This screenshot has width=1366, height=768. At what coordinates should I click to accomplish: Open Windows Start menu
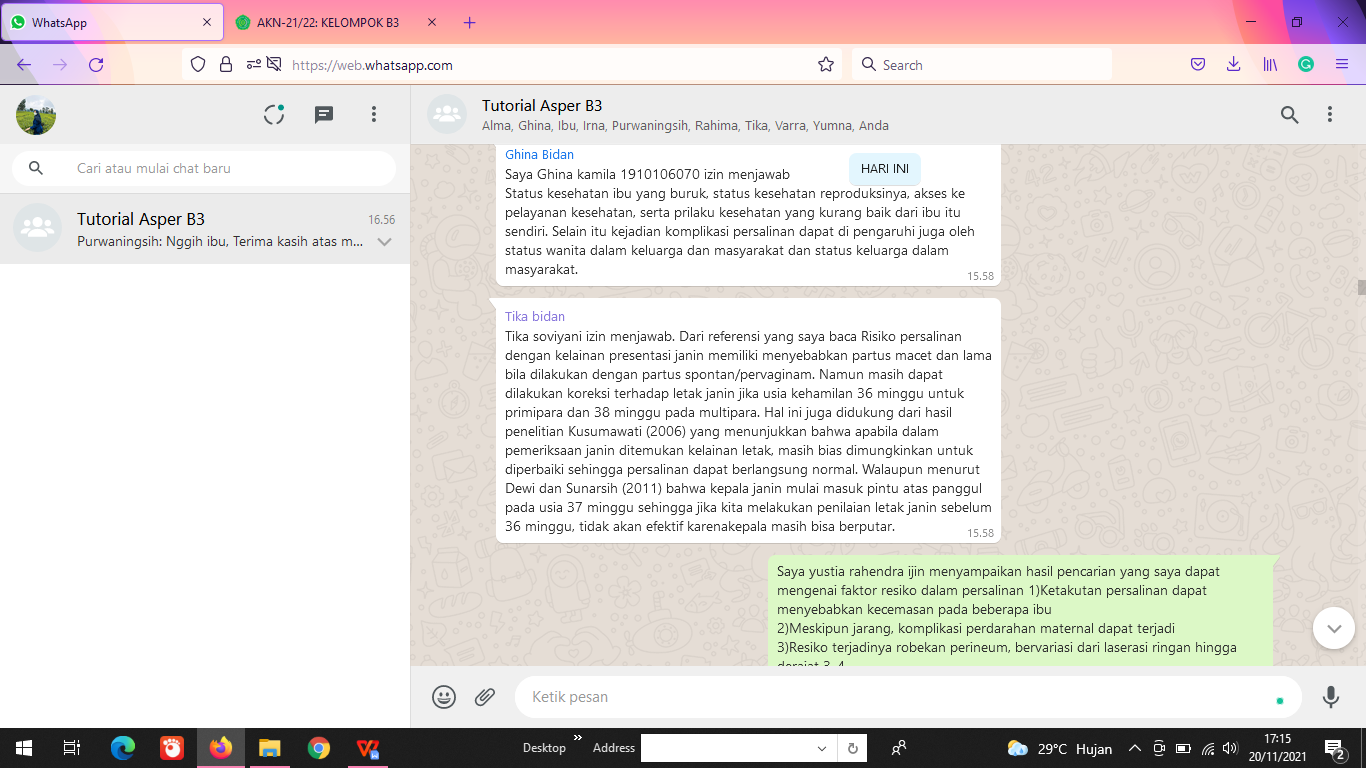[x=24, y=748]
